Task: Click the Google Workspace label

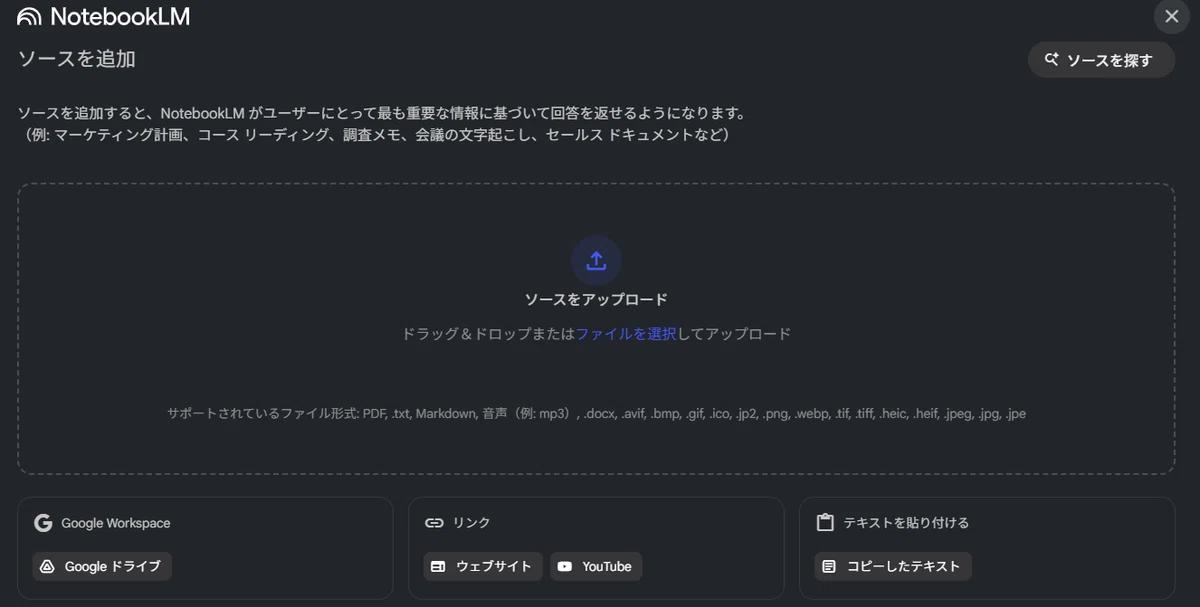Action: tap(116, 523)
